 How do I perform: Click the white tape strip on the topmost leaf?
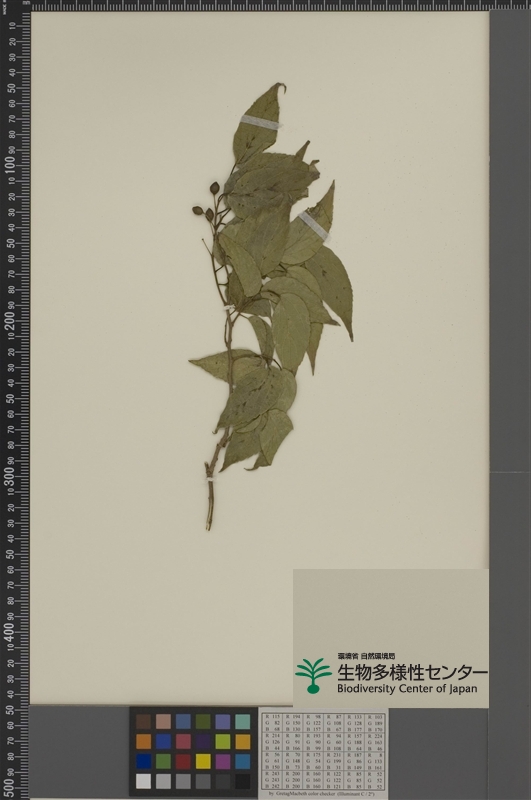point(261,122)
